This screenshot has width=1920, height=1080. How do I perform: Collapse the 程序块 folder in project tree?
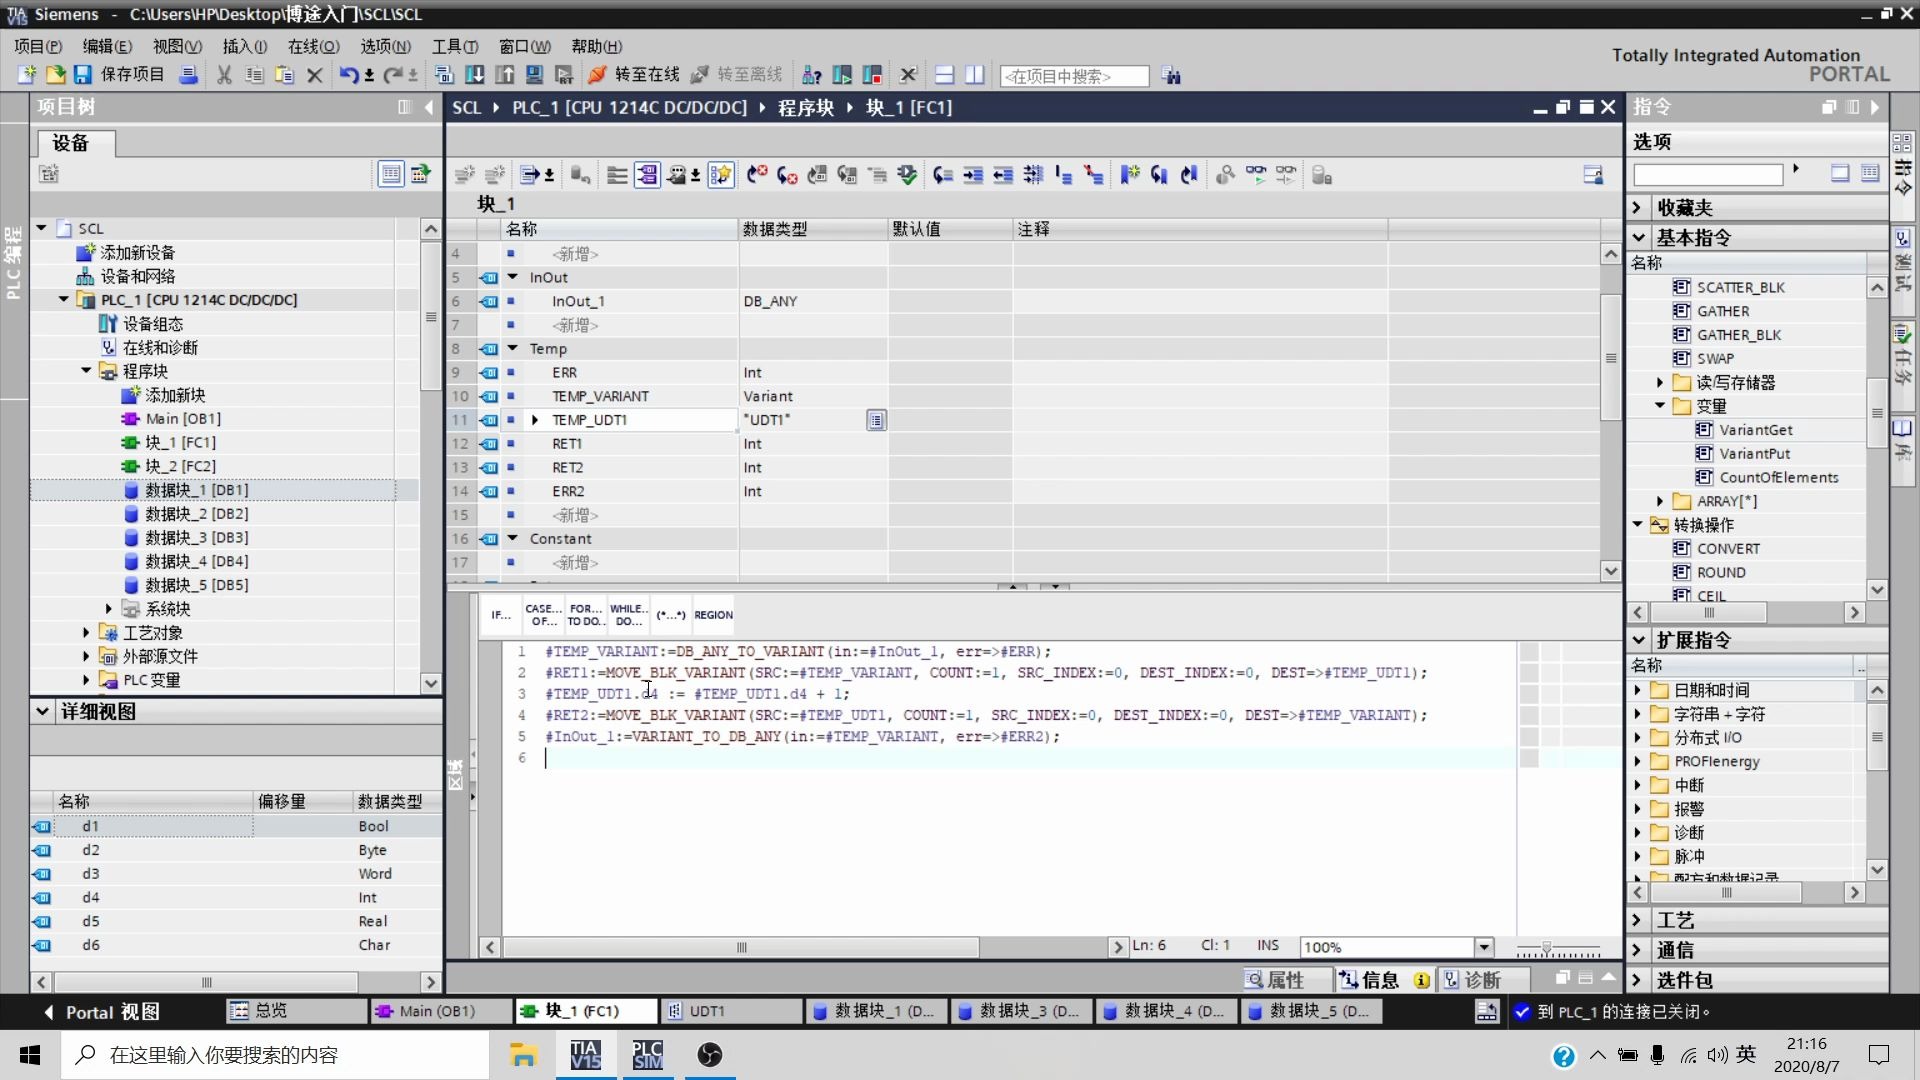(87, 371)
